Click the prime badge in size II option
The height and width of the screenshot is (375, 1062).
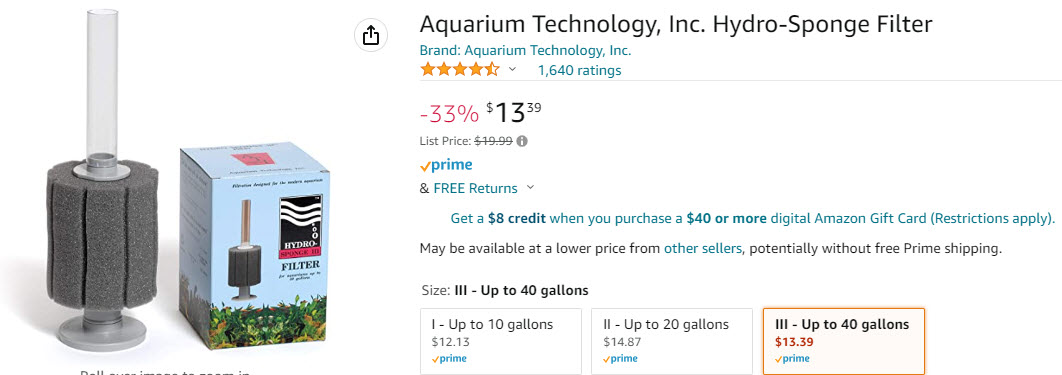click(x=620, y=359)
